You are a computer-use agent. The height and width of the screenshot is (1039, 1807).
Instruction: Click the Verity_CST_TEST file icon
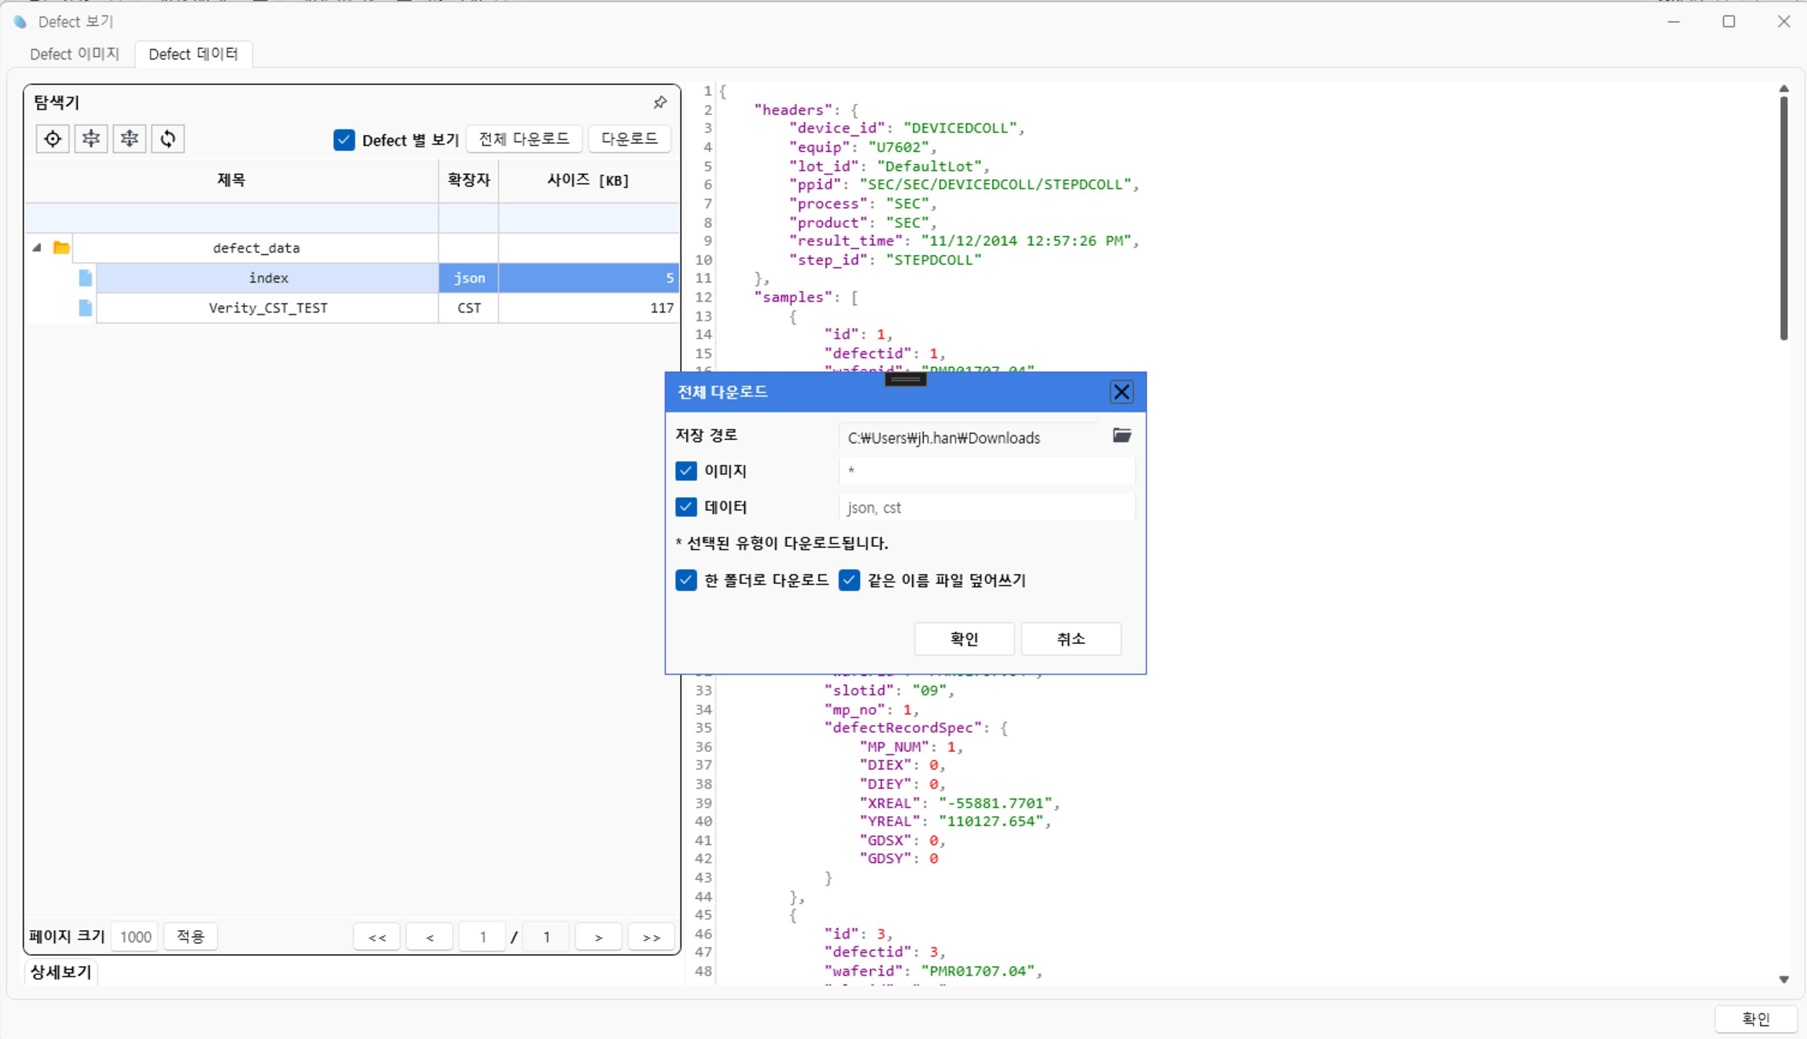pos(85,308)
